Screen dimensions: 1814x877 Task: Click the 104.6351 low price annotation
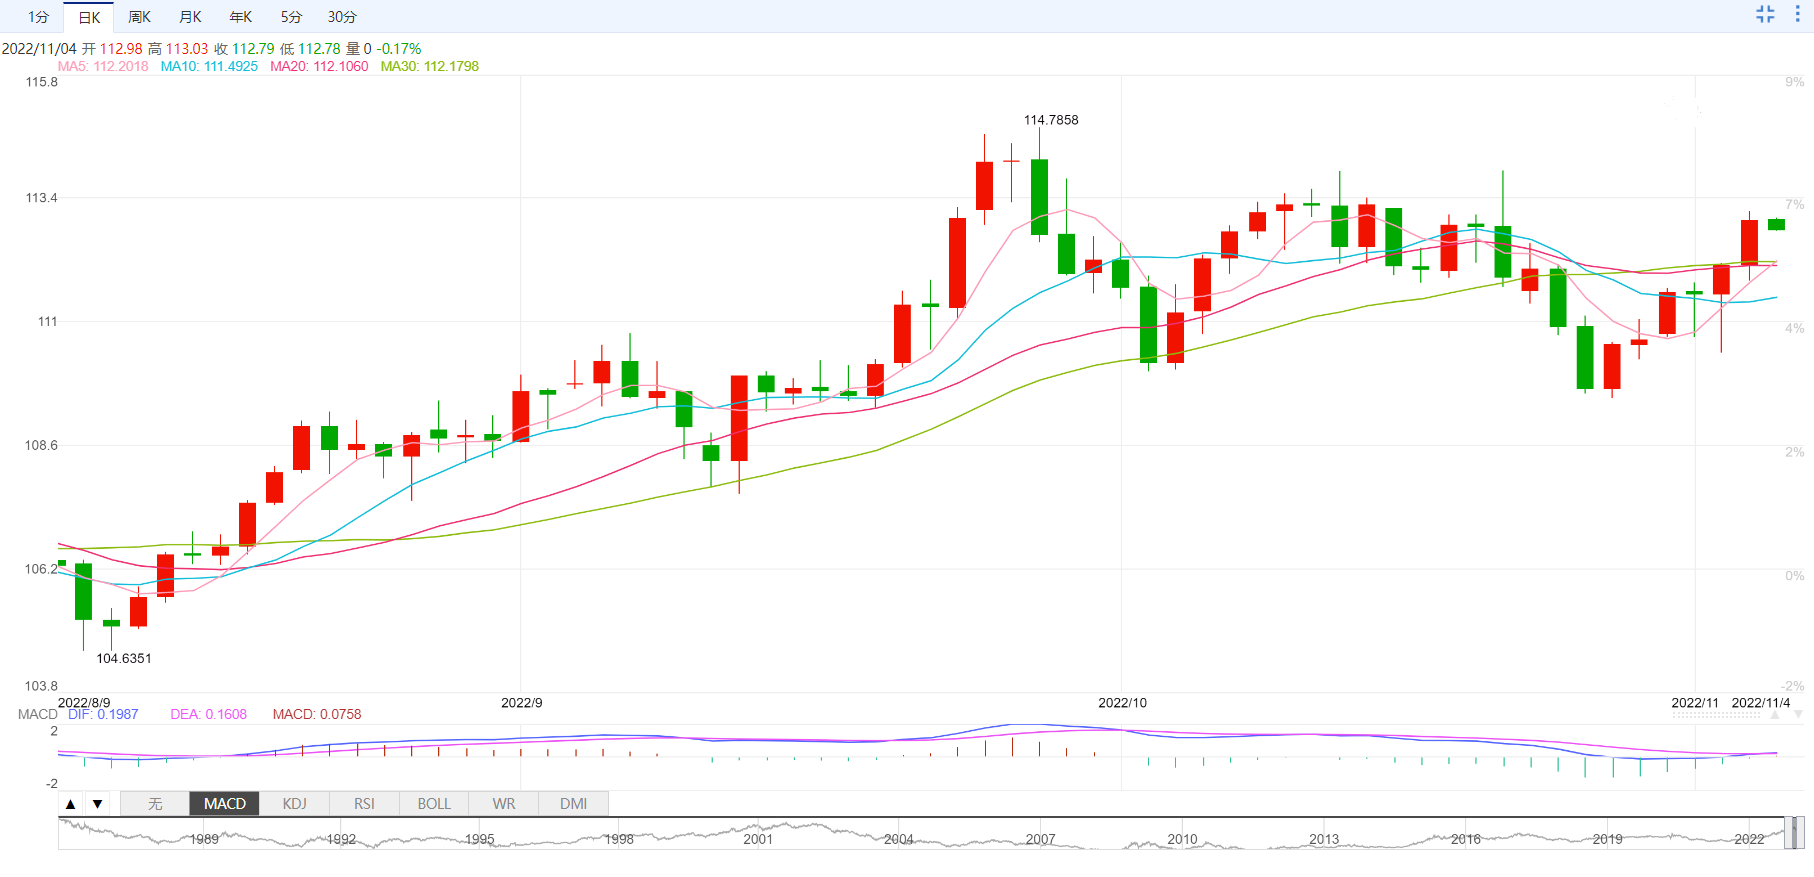pos(124,658)
